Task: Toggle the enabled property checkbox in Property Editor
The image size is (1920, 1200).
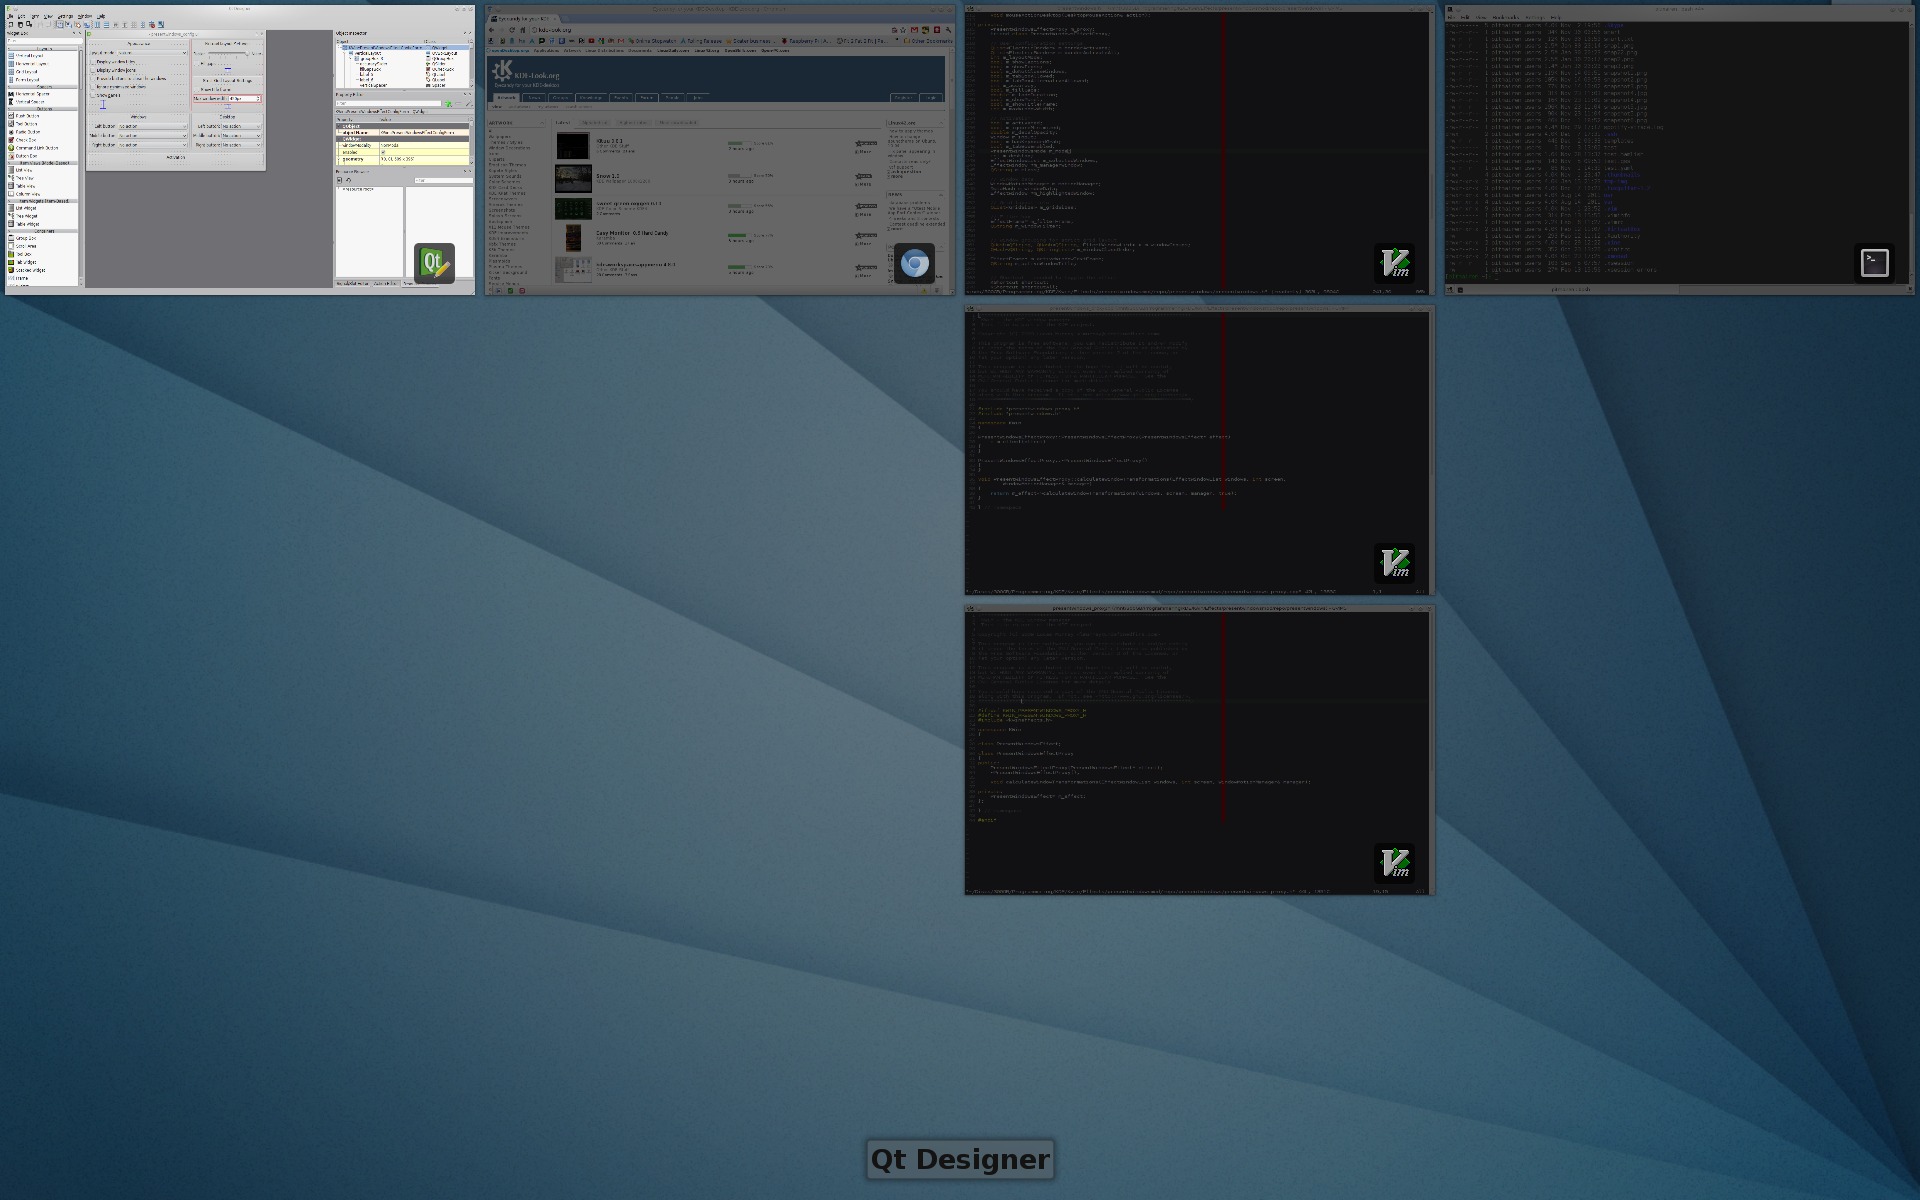Action: pyautogui.click(x=383, y=152)
